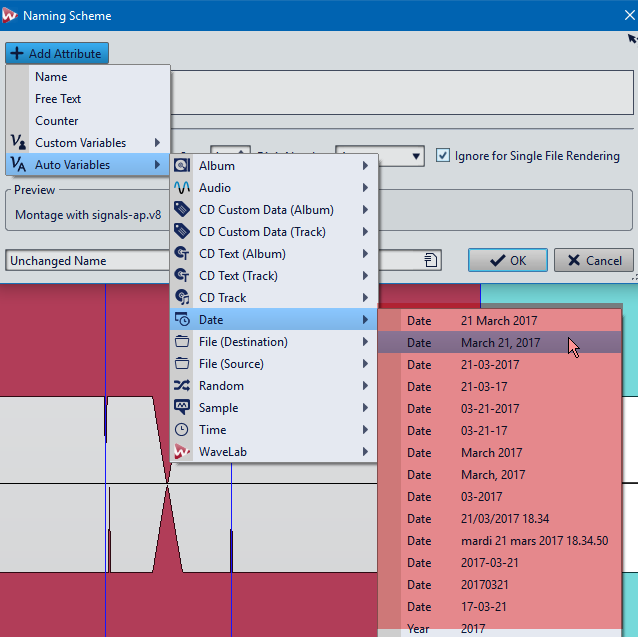This screenshot has height=637, width=638.
Task: Choose date format March 2017
Action: tap(500, 452)
